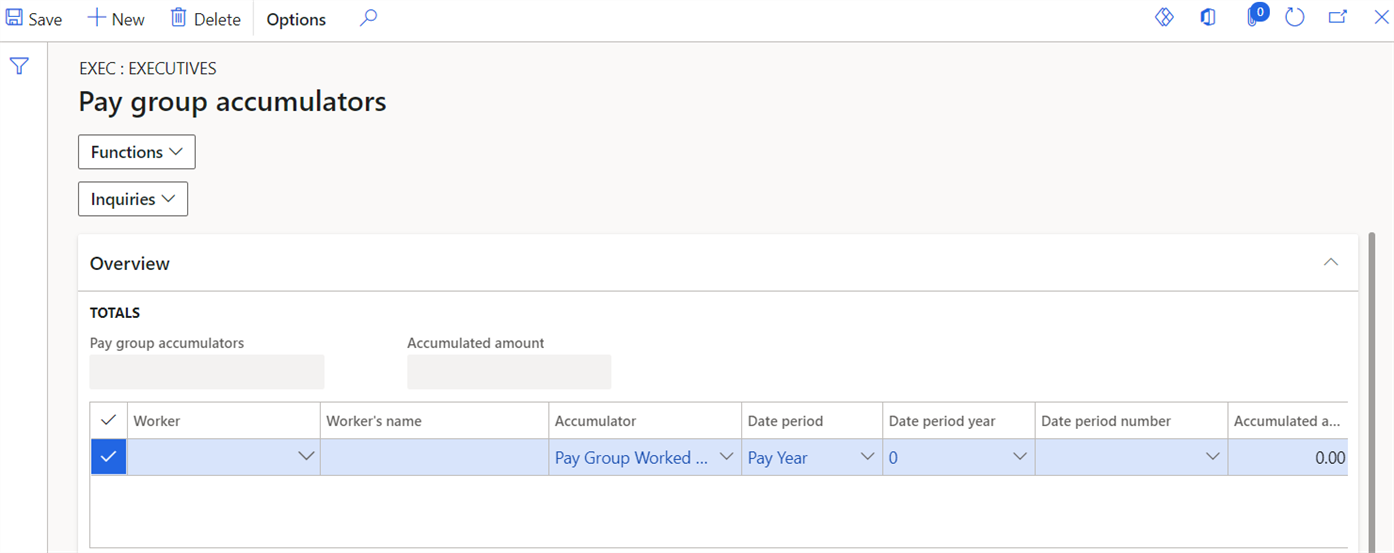Viewport: 1394px width, 553px height.
Task: Open form in new window icon
Action: [x=1337, y=17]
